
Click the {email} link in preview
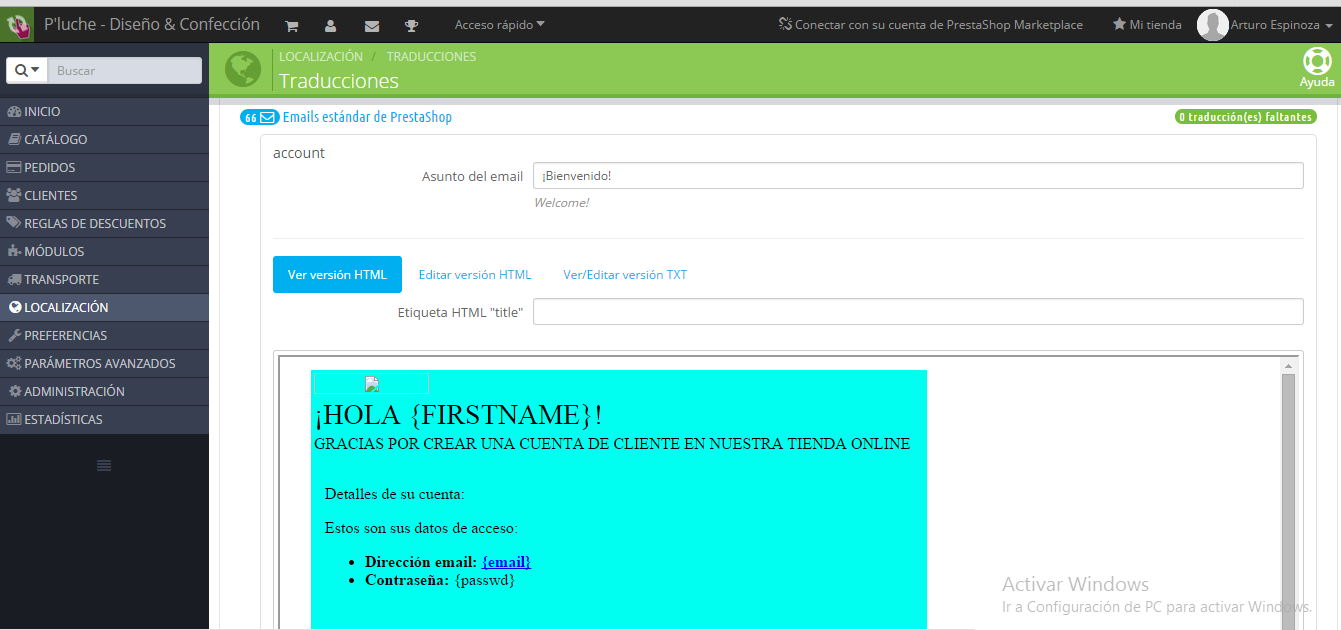pos(506,562)
